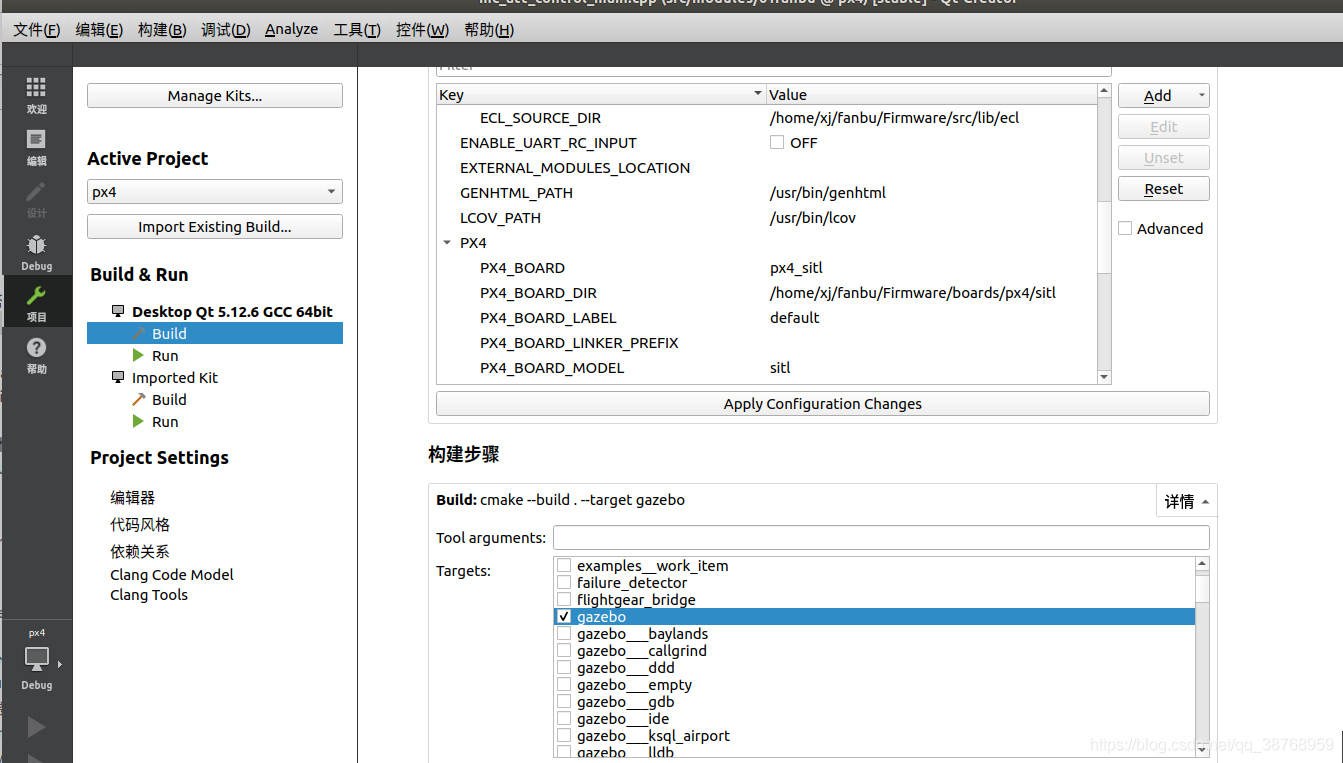The image size is (1343, 763).
Task: Click Import Existing Build... button
Action: coord(215,226)
